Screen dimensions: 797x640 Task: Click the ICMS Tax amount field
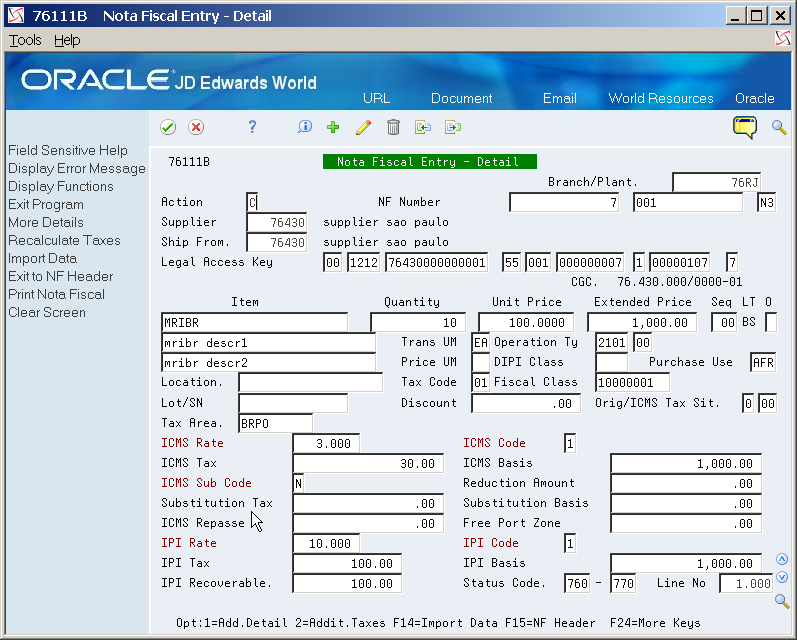[368, 463]
